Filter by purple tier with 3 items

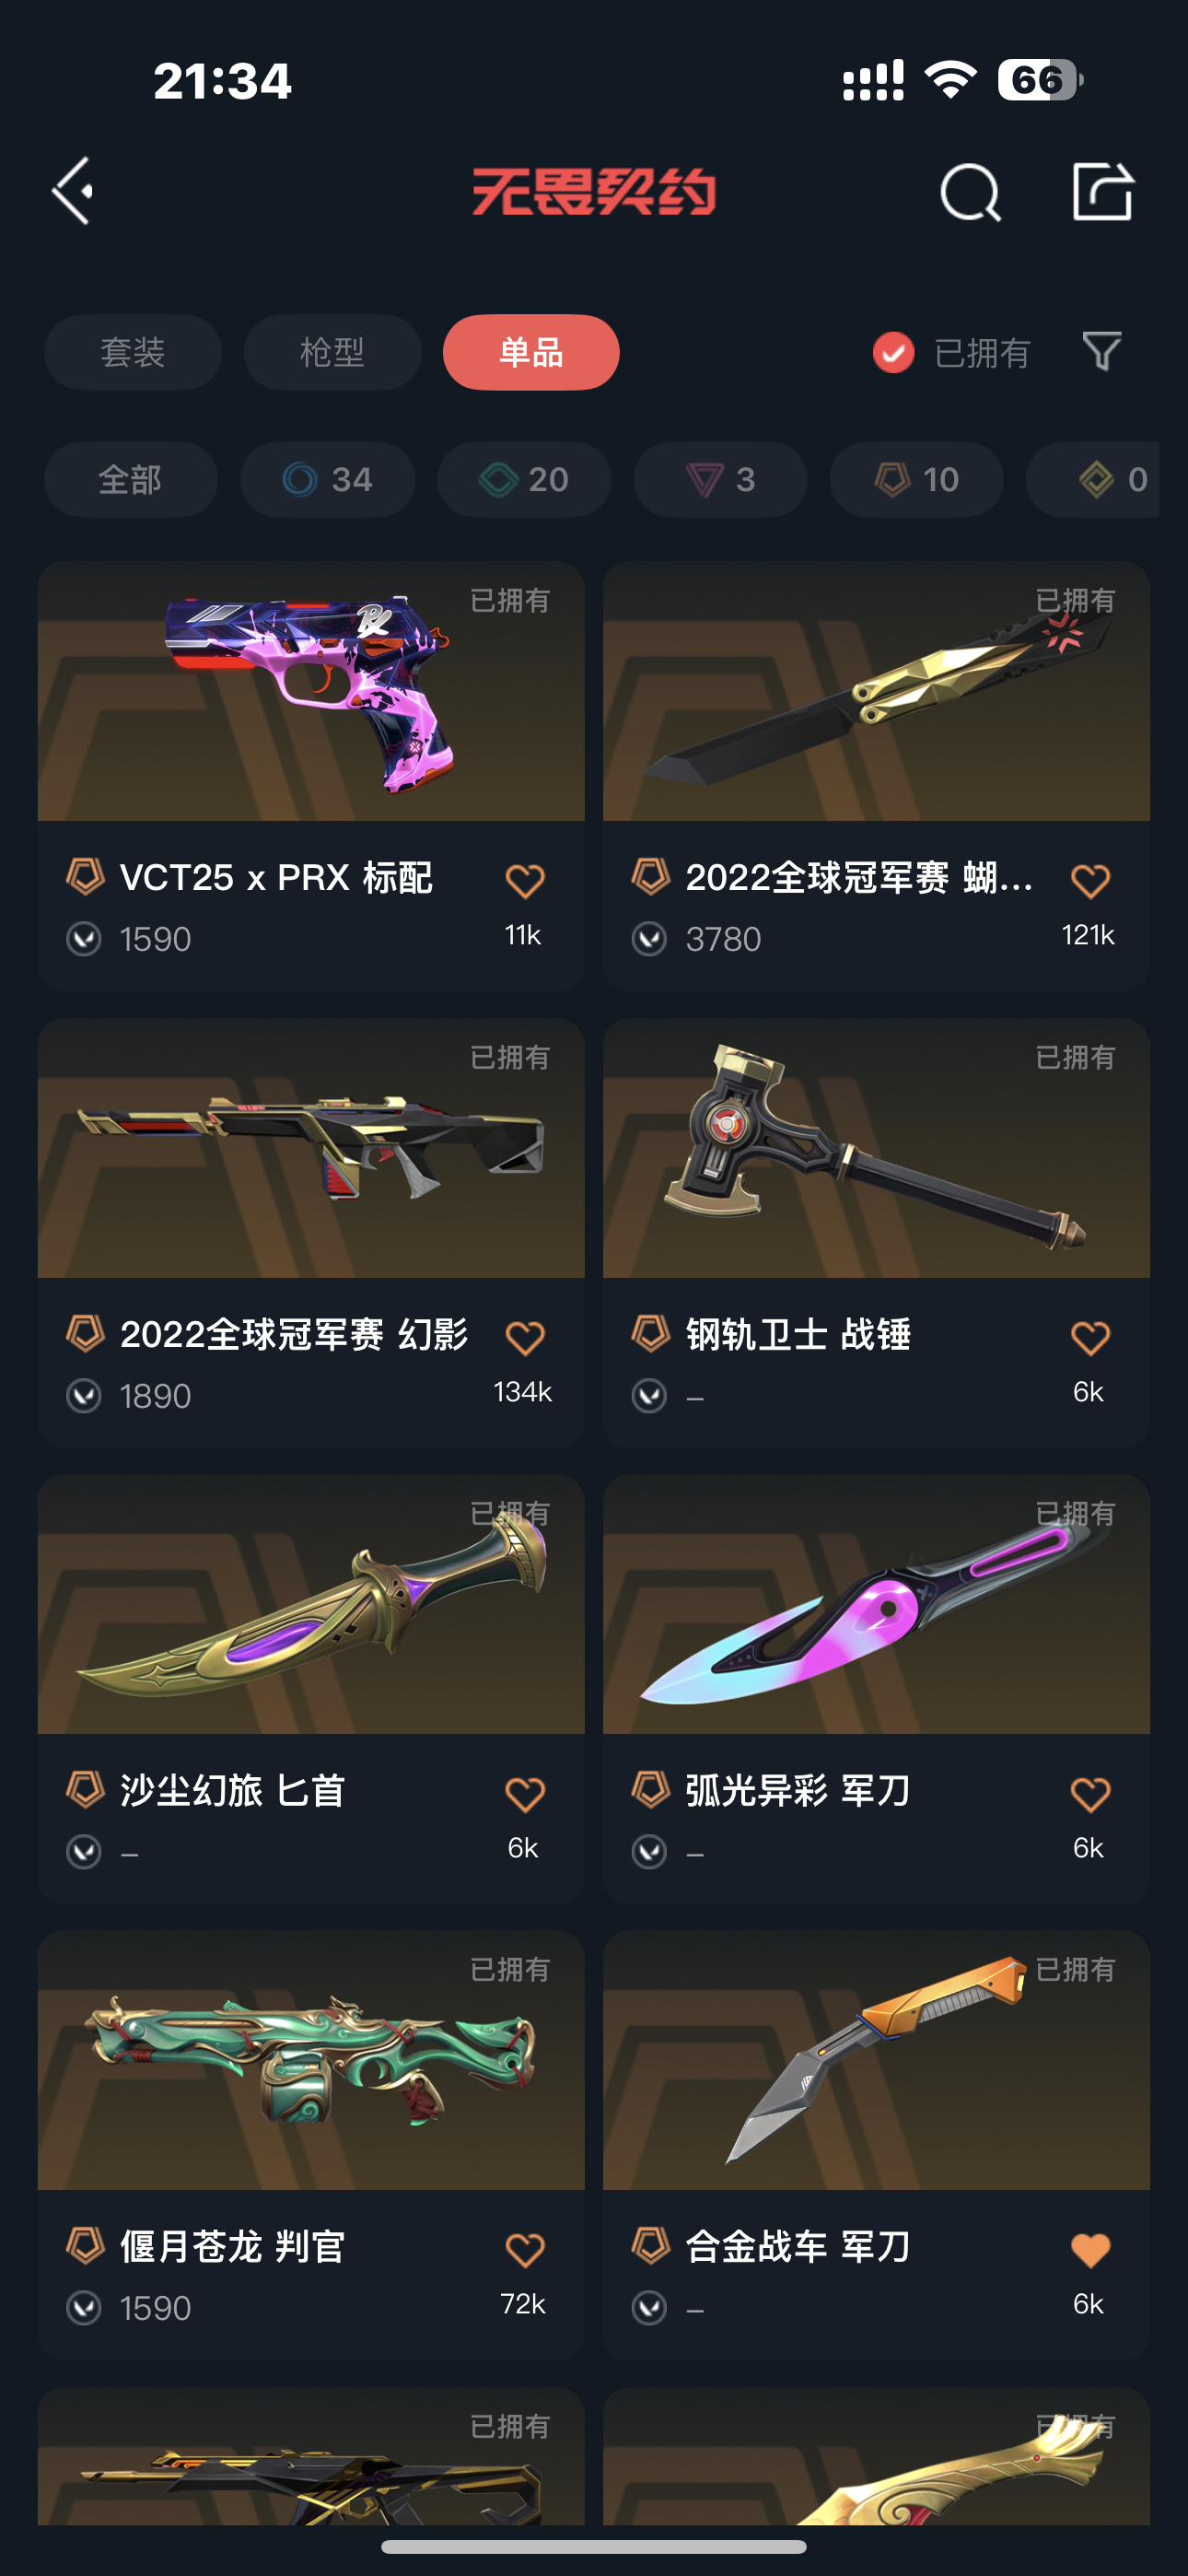click(x=720, y=480)
